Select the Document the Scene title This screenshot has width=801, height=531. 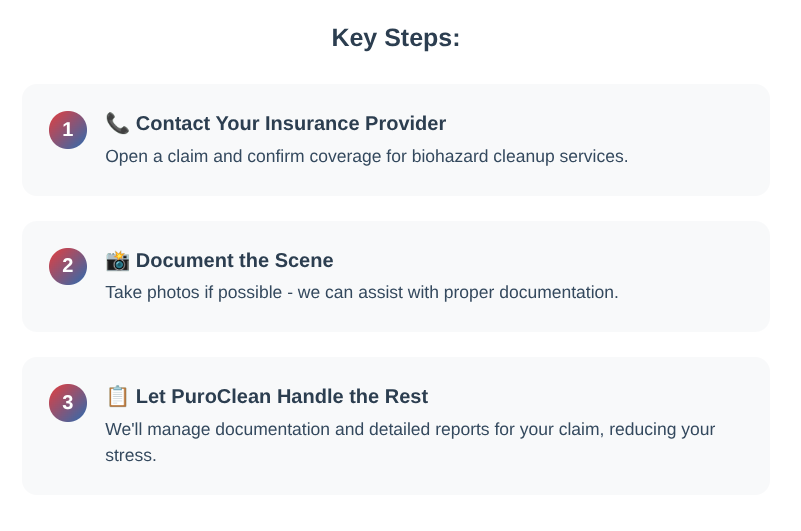point(234,260)
